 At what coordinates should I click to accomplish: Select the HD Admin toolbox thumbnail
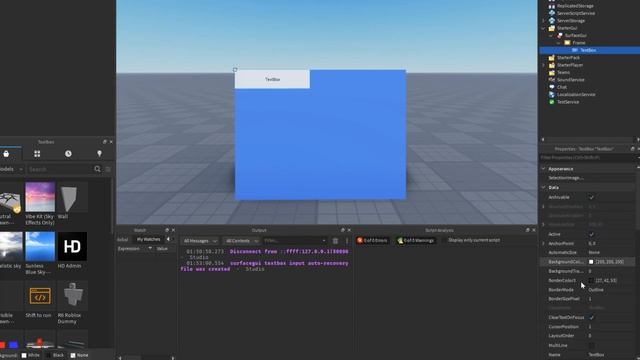(x=72, y=247)
